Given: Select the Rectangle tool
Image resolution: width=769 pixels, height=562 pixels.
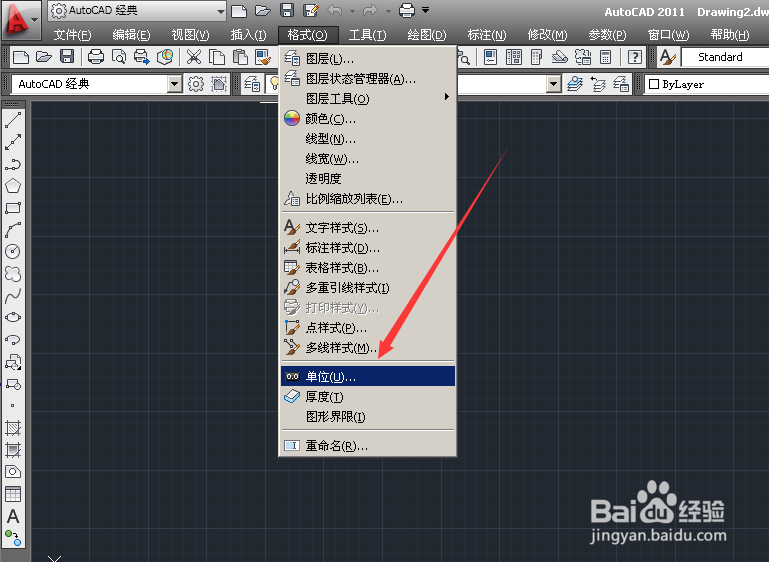Looking at the screenshot, I should tap(13, 208).
